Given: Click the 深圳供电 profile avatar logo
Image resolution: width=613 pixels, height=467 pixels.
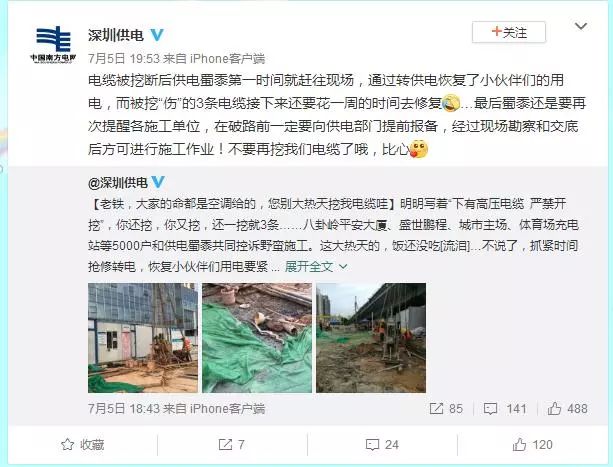Looking at the screenshot, I should pyautogui.click(x=53, y=44).
